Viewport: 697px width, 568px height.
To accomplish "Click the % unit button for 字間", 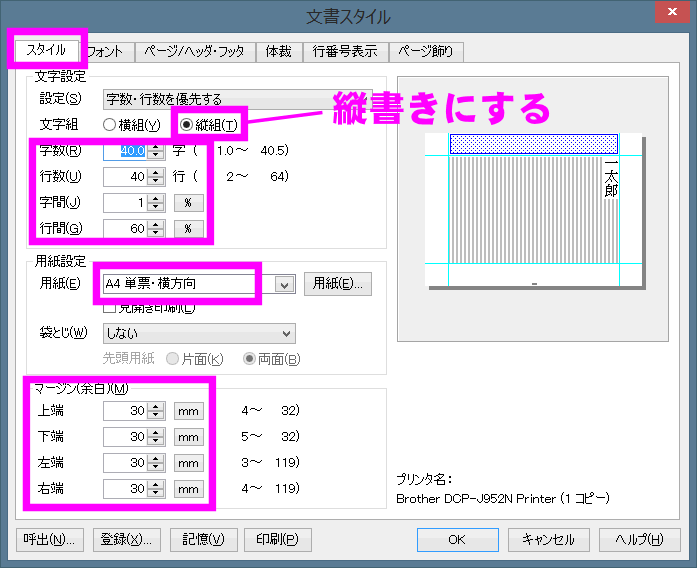I will pyautogui.click(x=187, y=202).
